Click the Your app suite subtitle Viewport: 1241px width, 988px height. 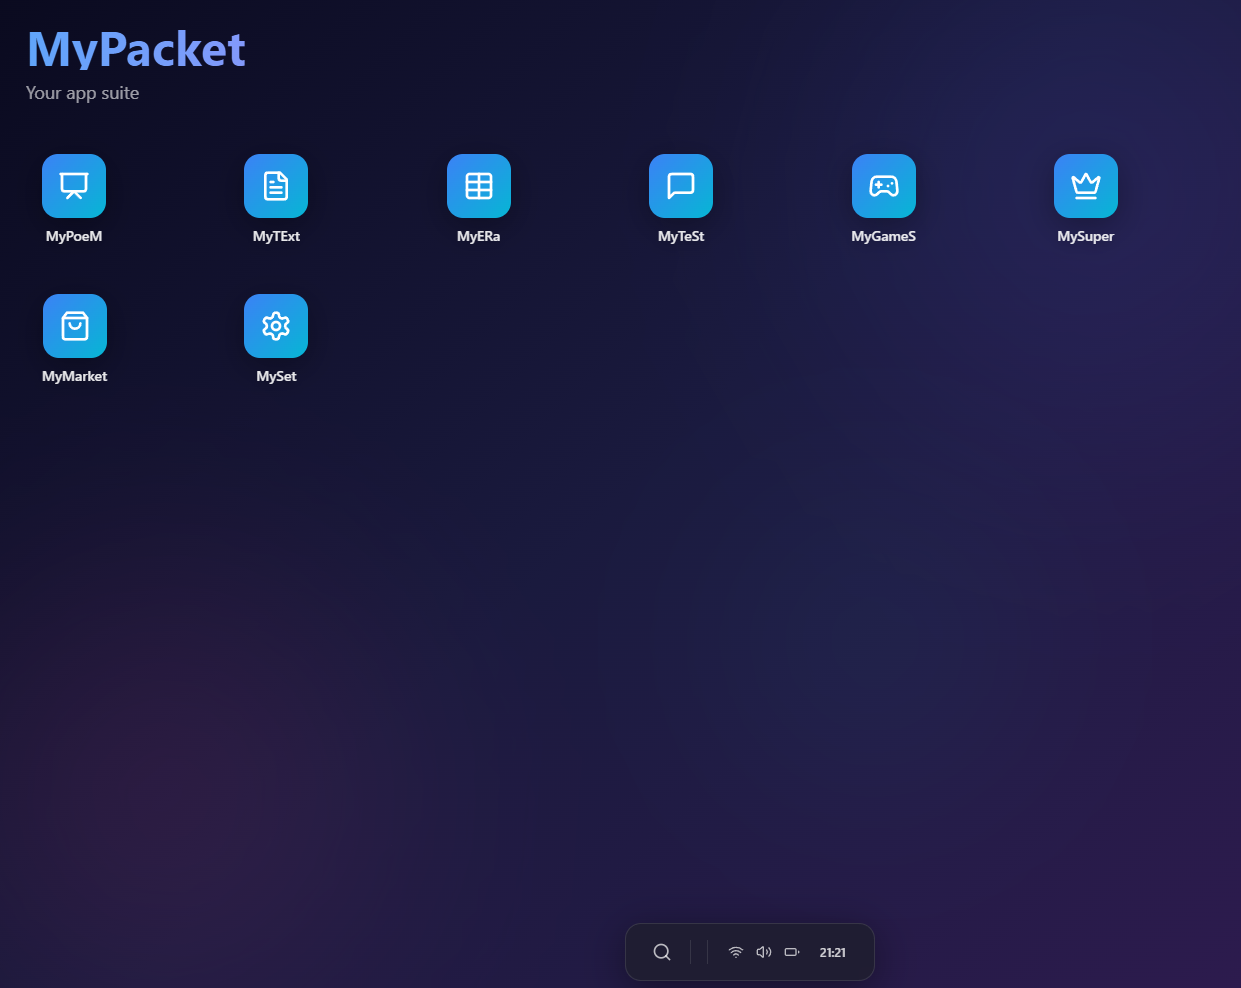(x=82, y=93)
